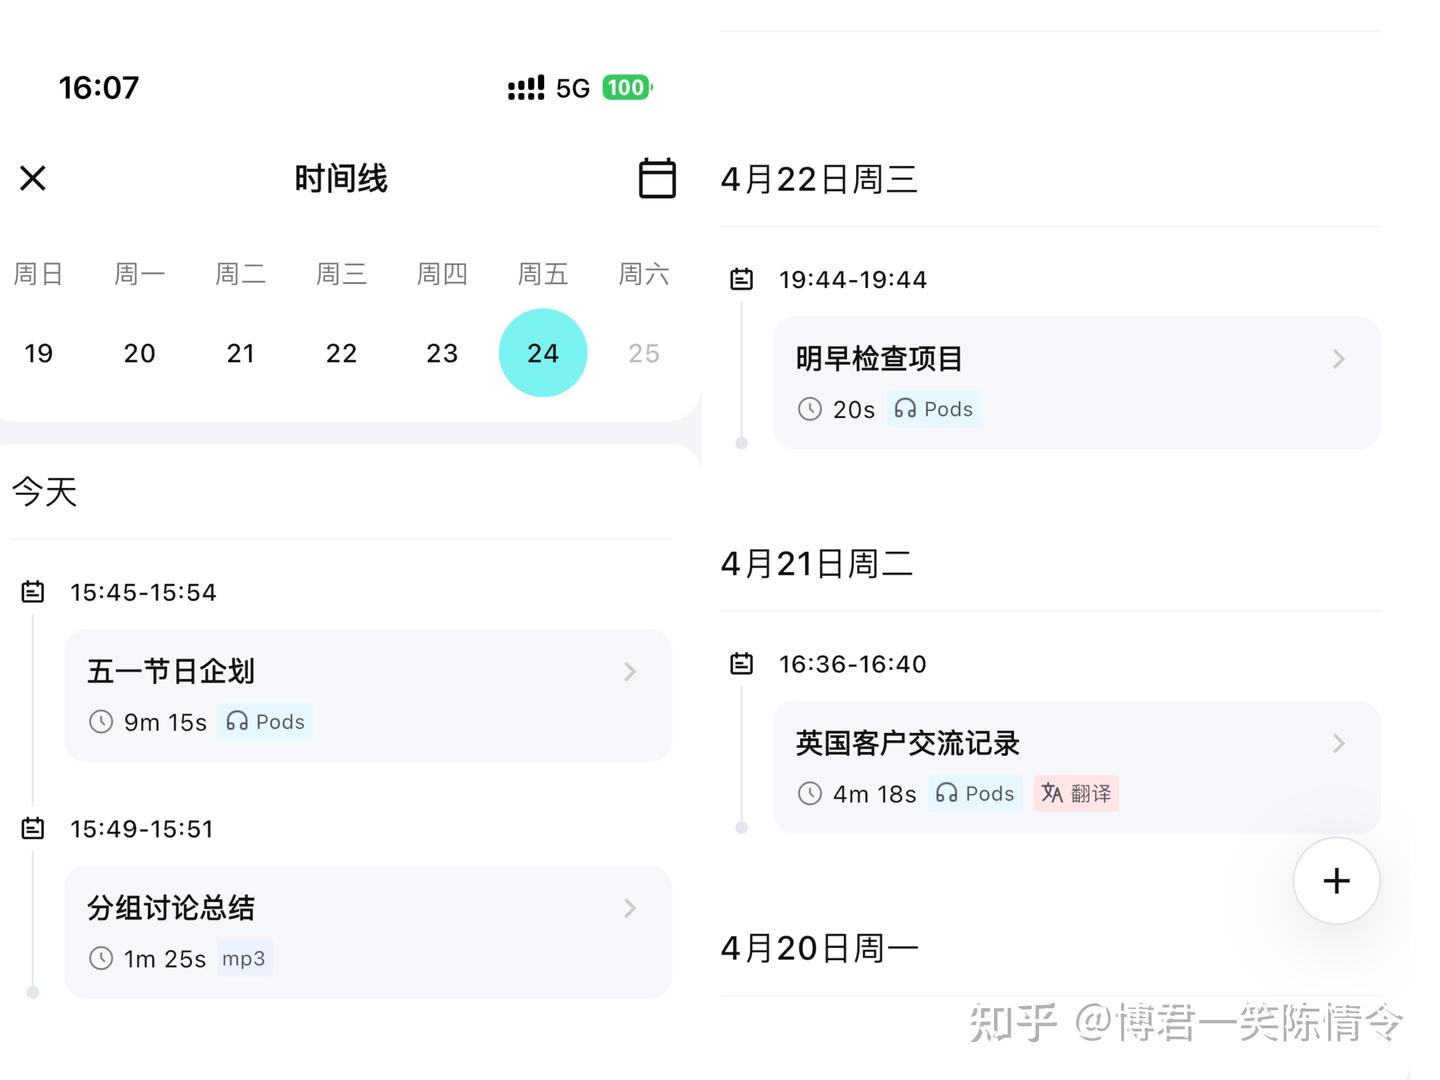
Task: Tap the 翻译 translate tag
Action: (1076, 793)
